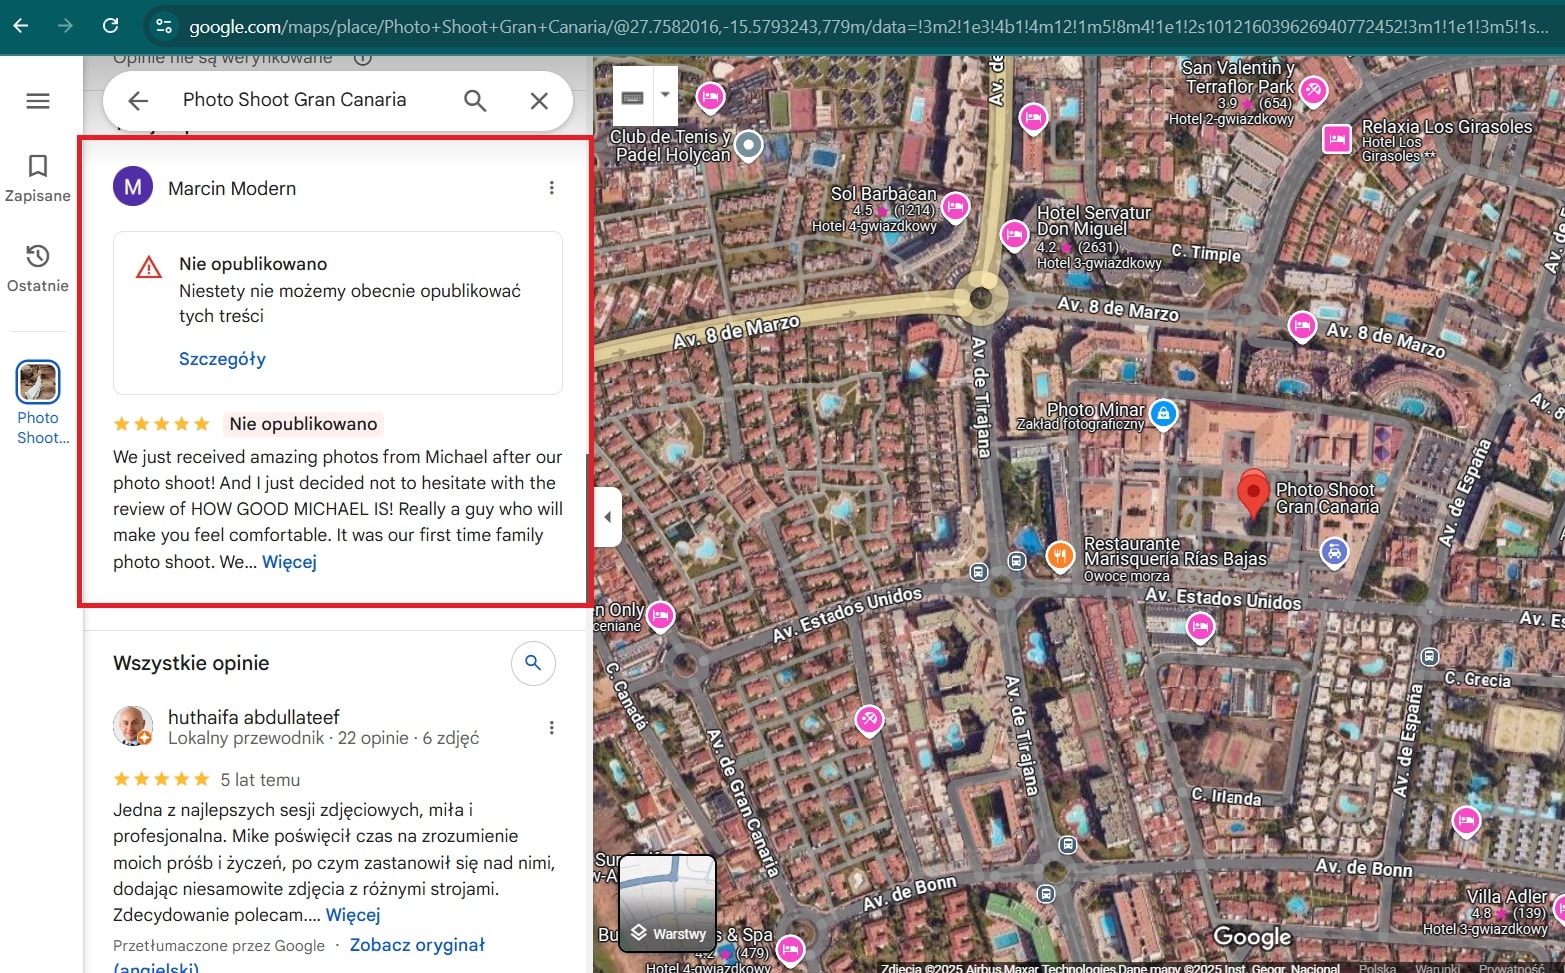This screenshot has width=1565, height=973.
Task: Click the Nie opublikowano badge beside stars
Action: click(303, 424)
